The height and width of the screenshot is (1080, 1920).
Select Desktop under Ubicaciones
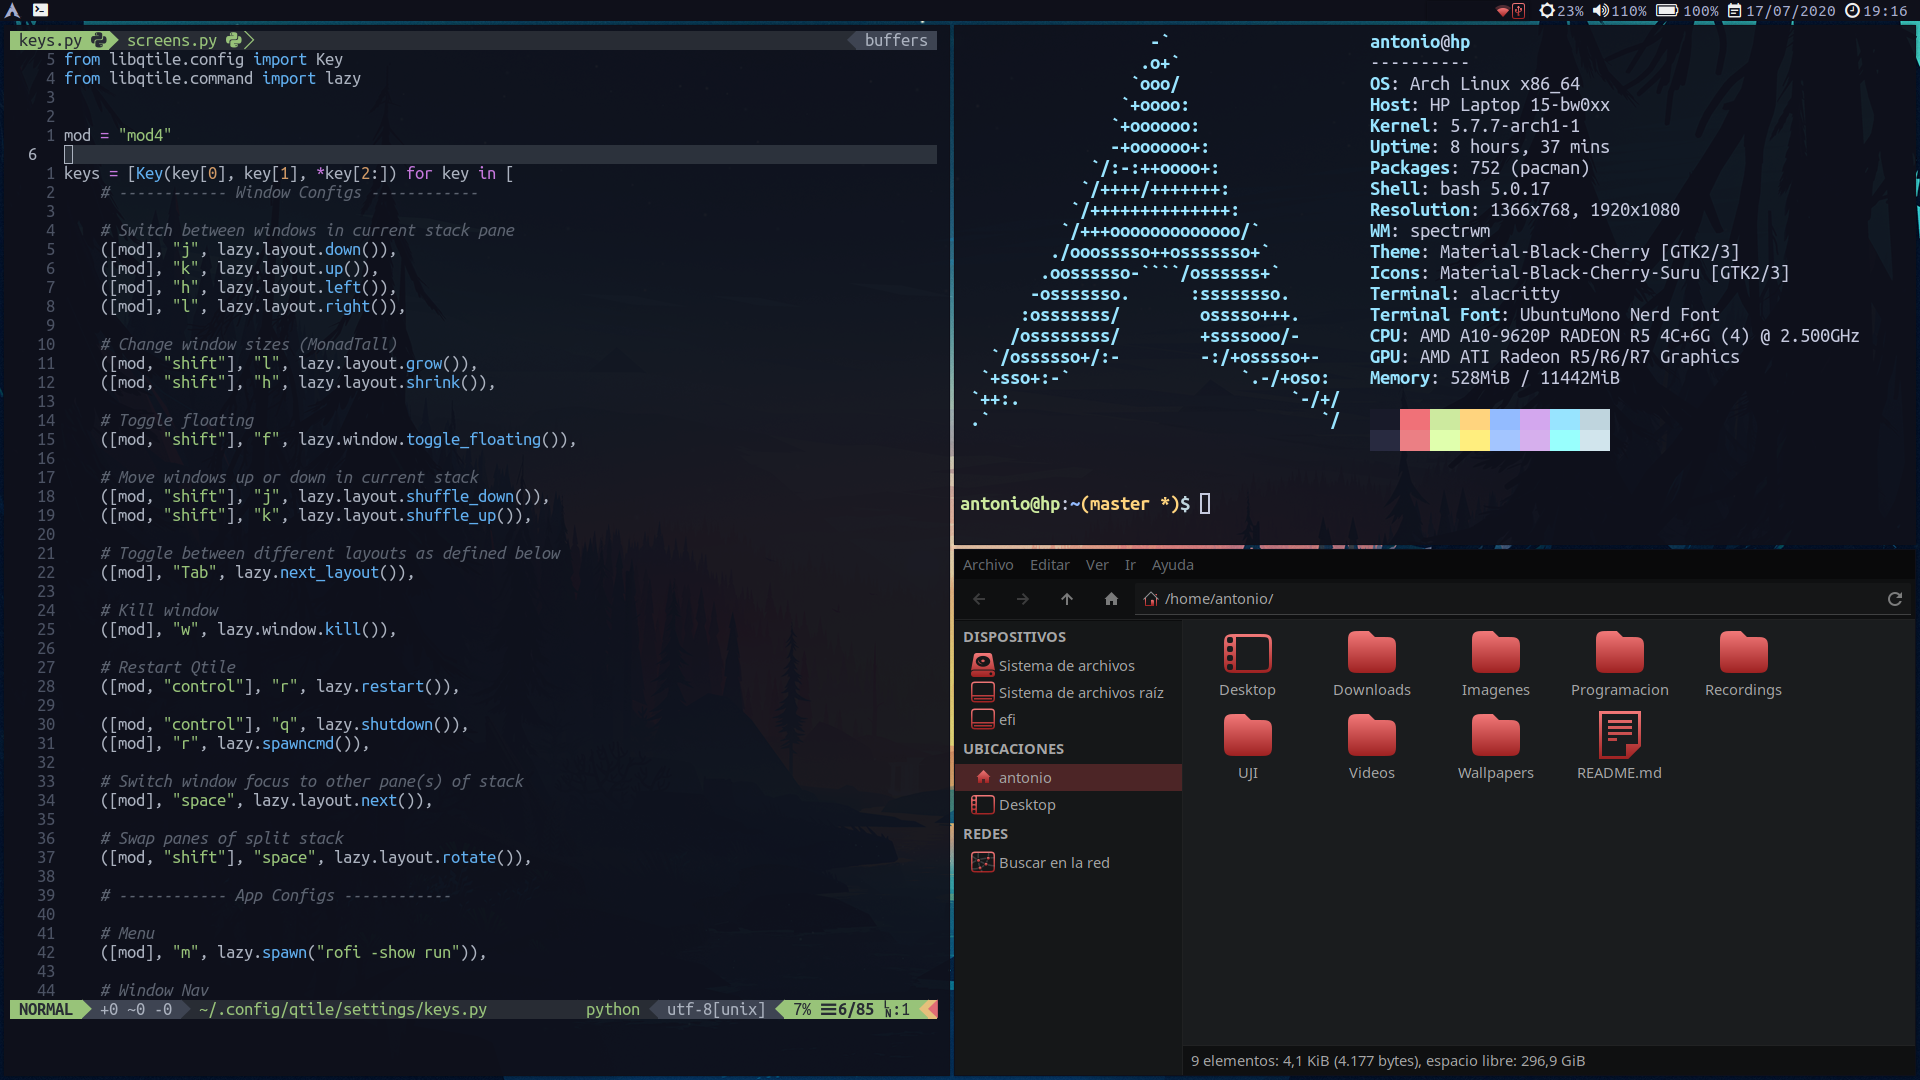(x=1026, y=805)
